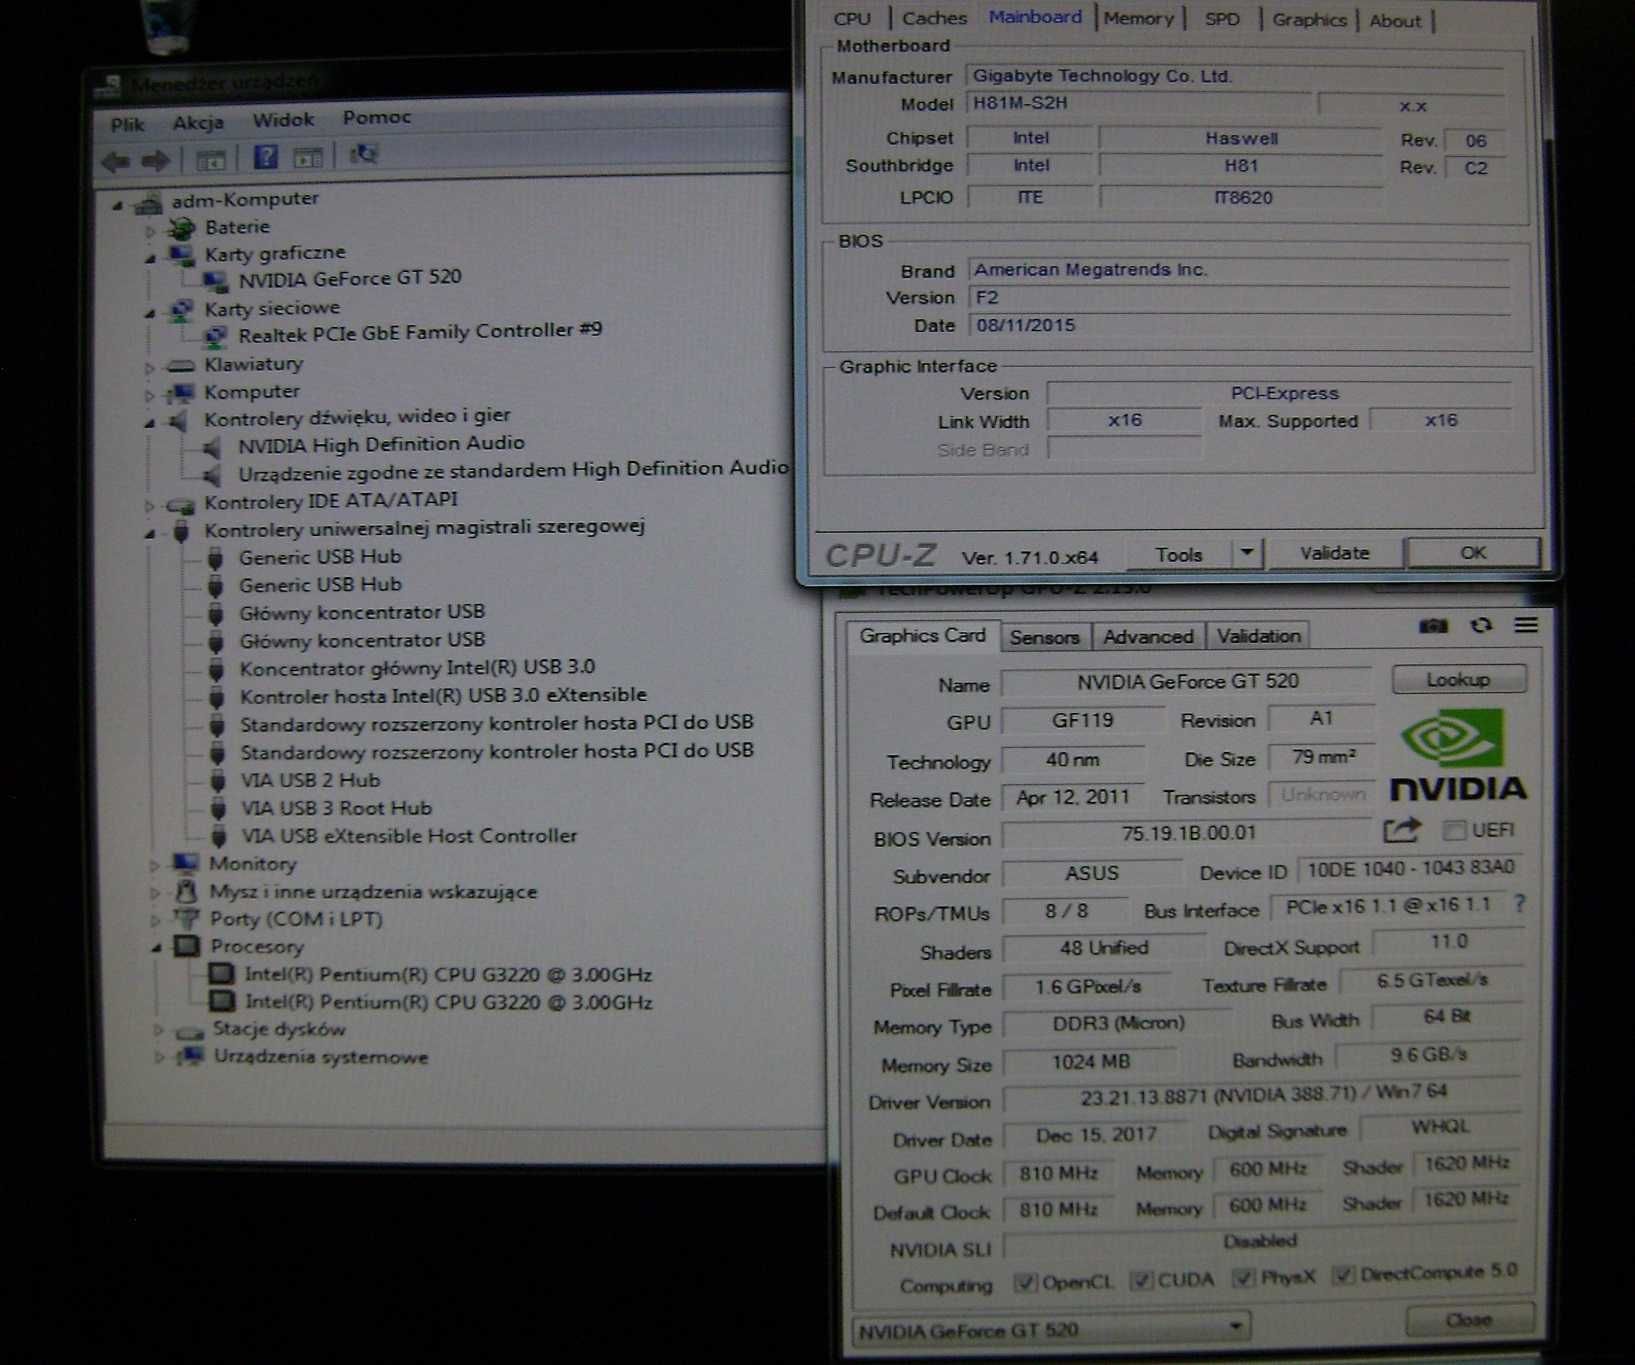Open the Plik menu
Viewport: 1635px width, 1365px height.
click(x=128, y=125)
